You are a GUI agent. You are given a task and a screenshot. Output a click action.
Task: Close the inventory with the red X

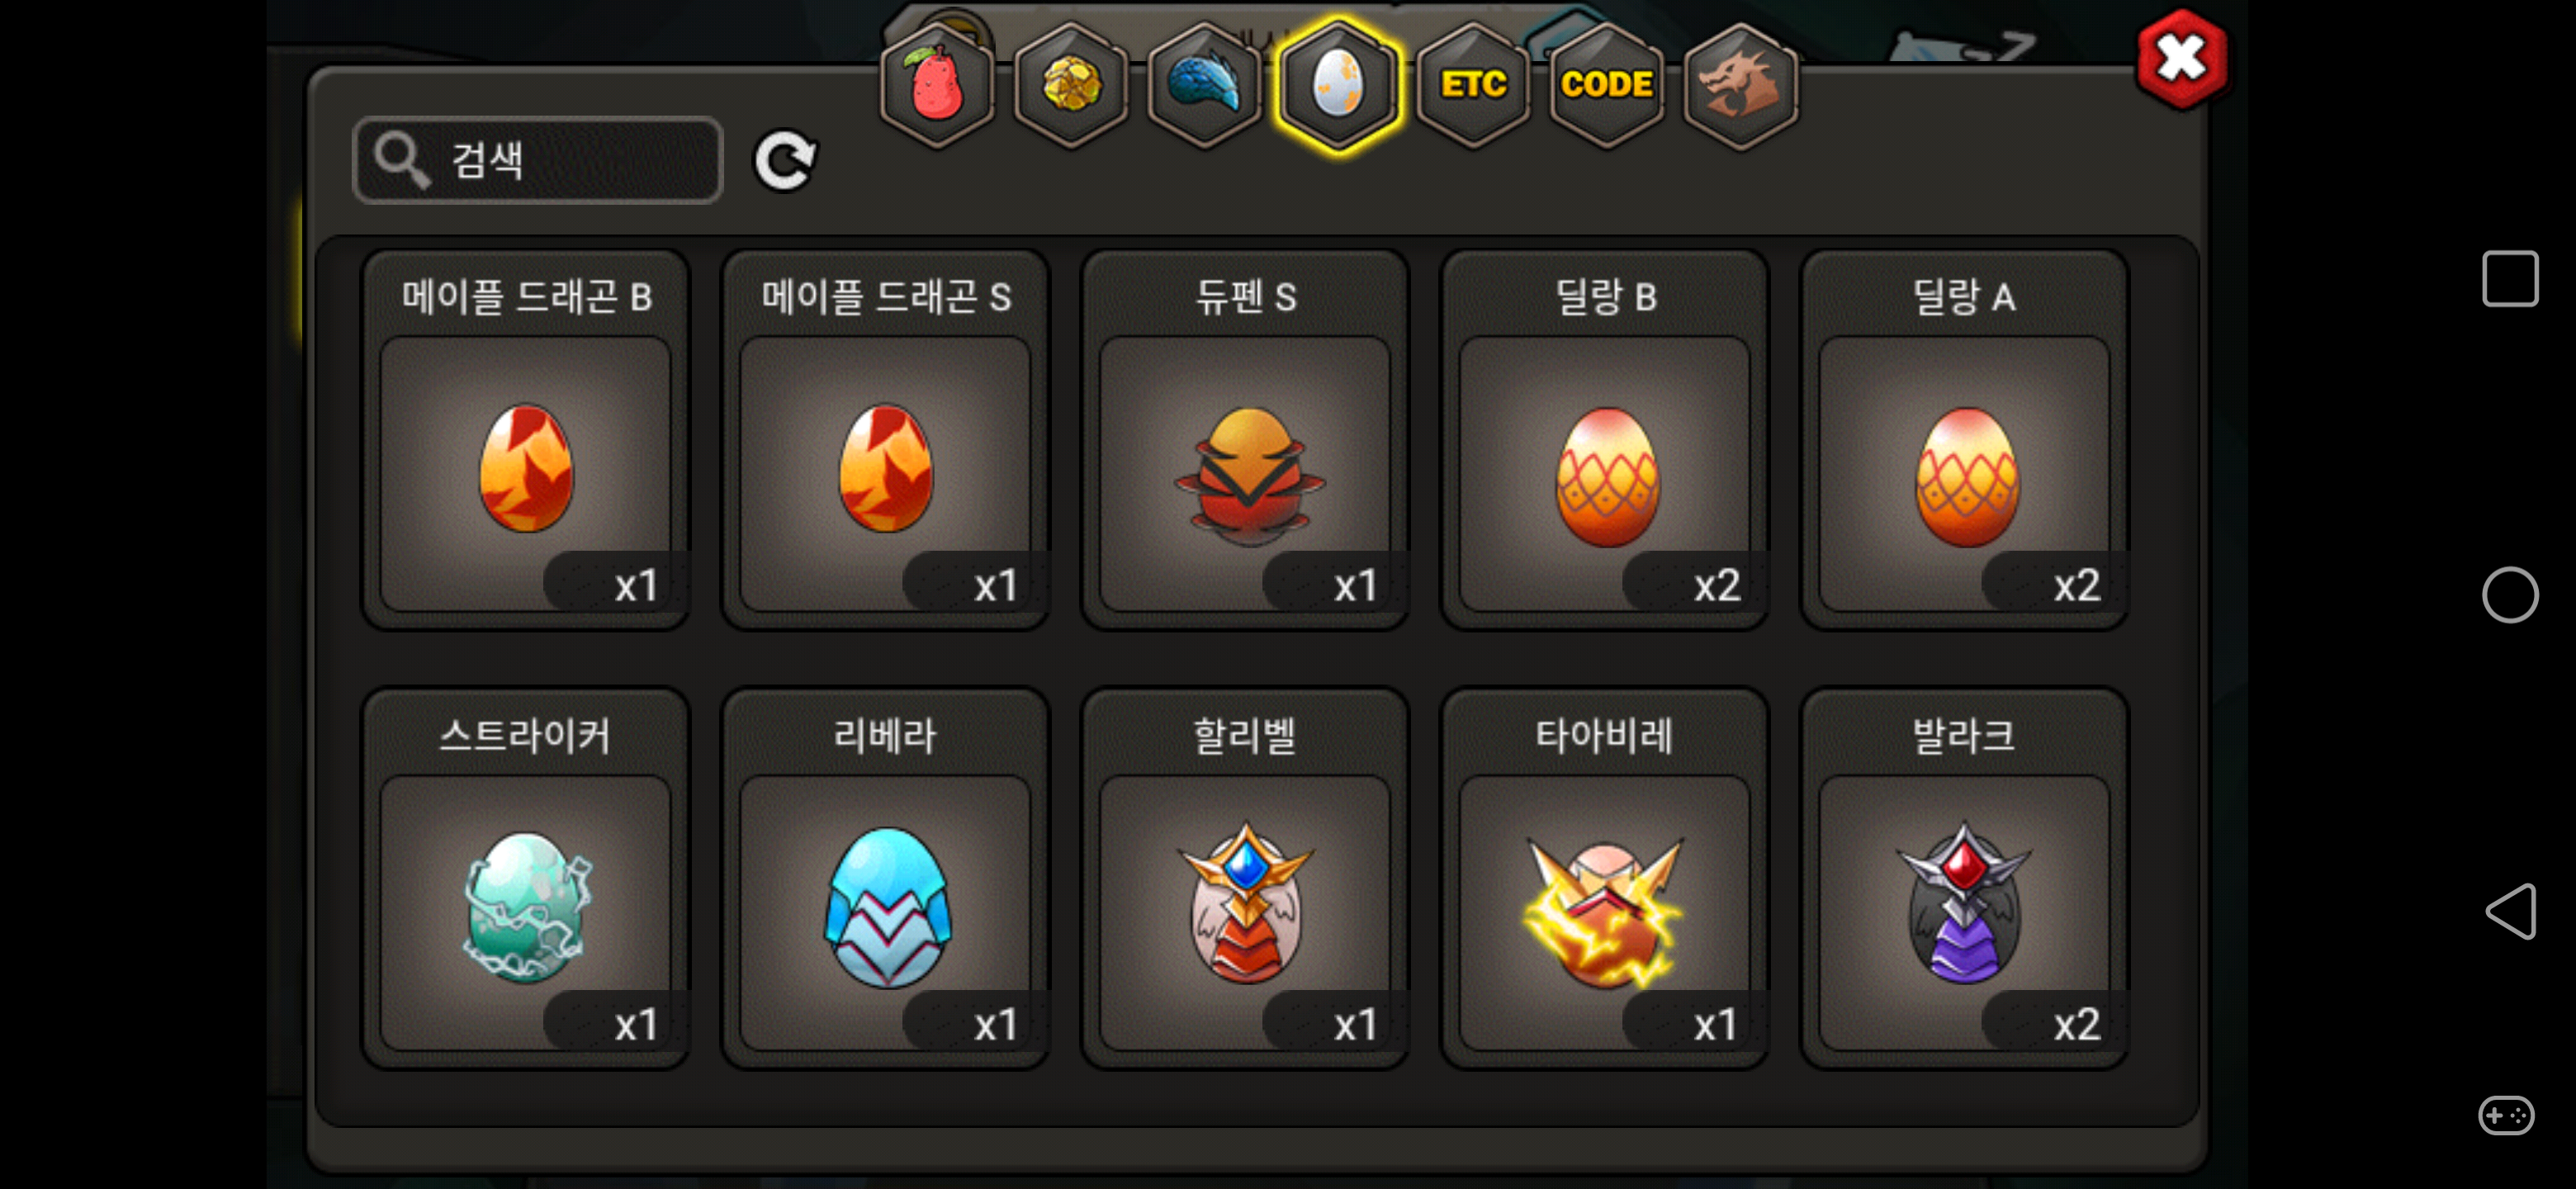coord(2181,59)
